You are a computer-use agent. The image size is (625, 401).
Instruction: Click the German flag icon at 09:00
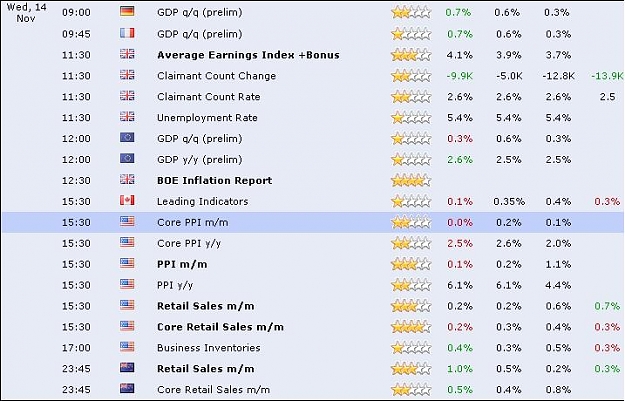click(127, 11)
